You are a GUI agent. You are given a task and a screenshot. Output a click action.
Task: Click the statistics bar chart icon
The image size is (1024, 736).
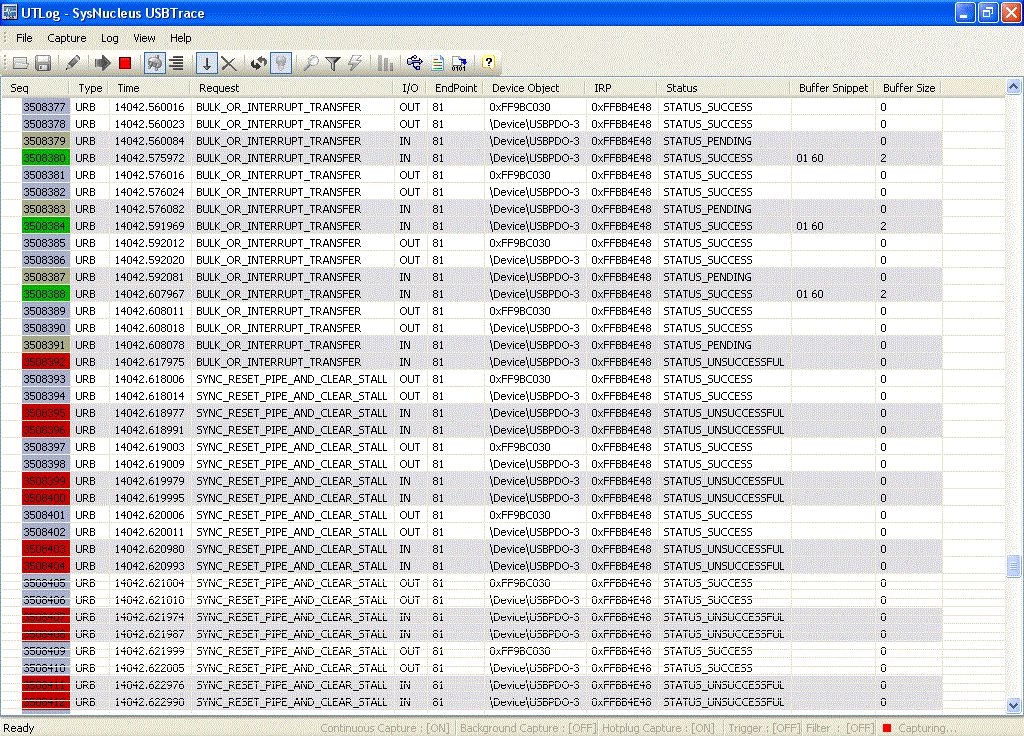tap(385, 63)
